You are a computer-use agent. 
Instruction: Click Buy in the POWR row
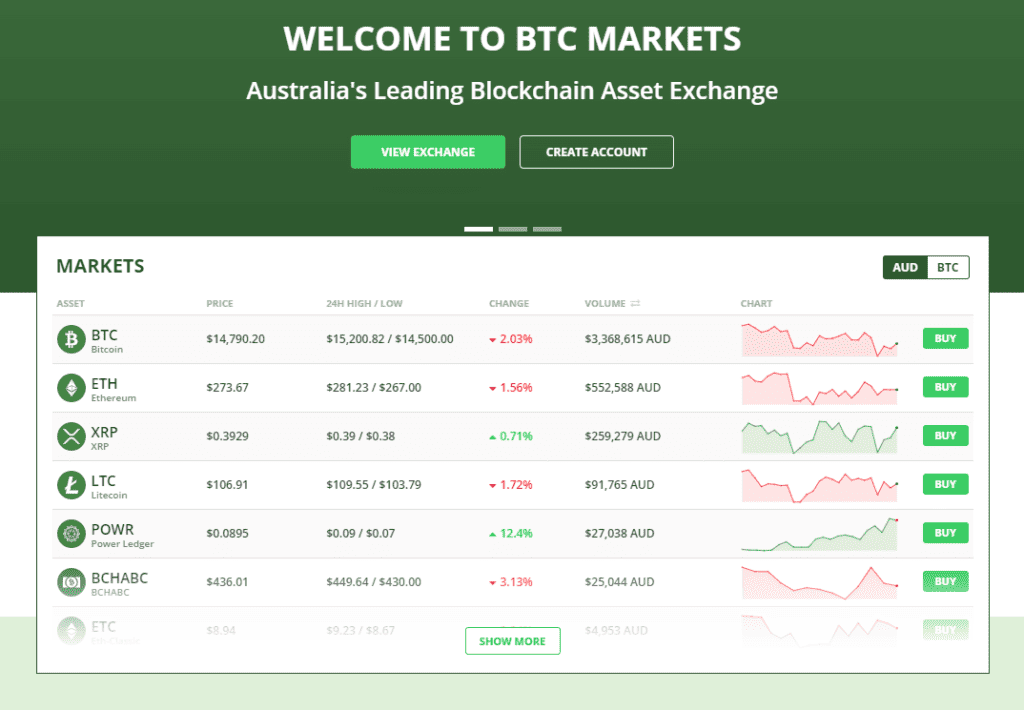click(945, 533)
